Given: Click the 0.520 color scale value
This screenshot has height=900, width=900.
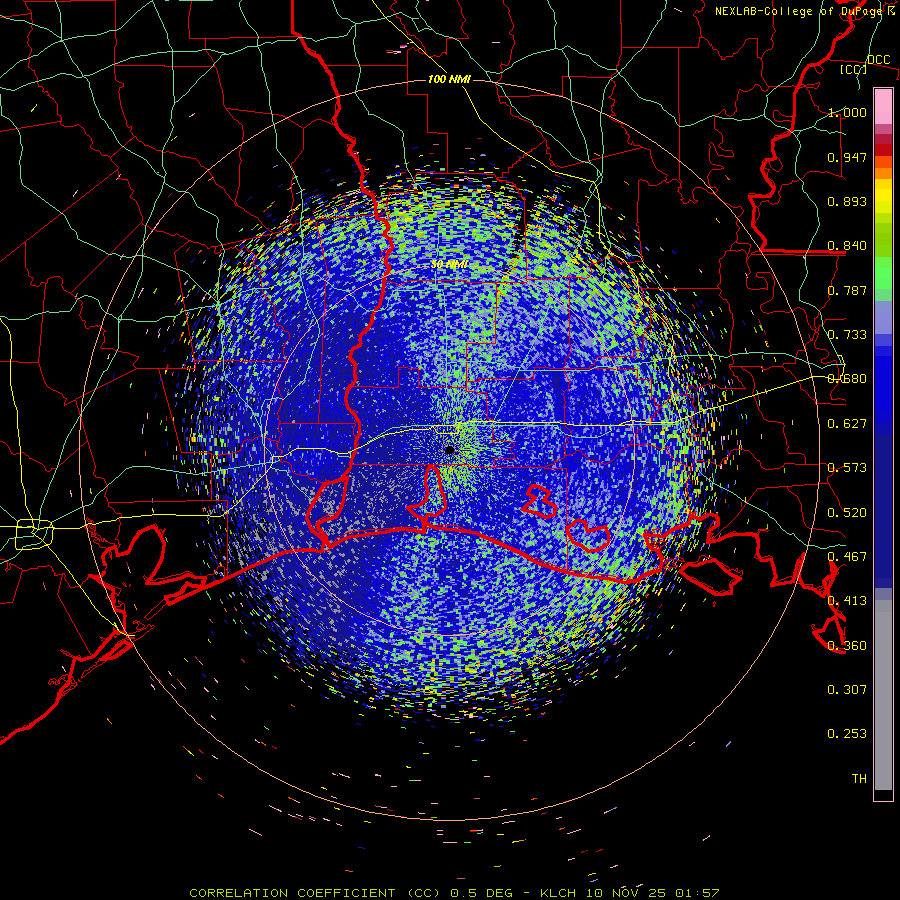Looking at the screenshot, I should coord(847,513).
